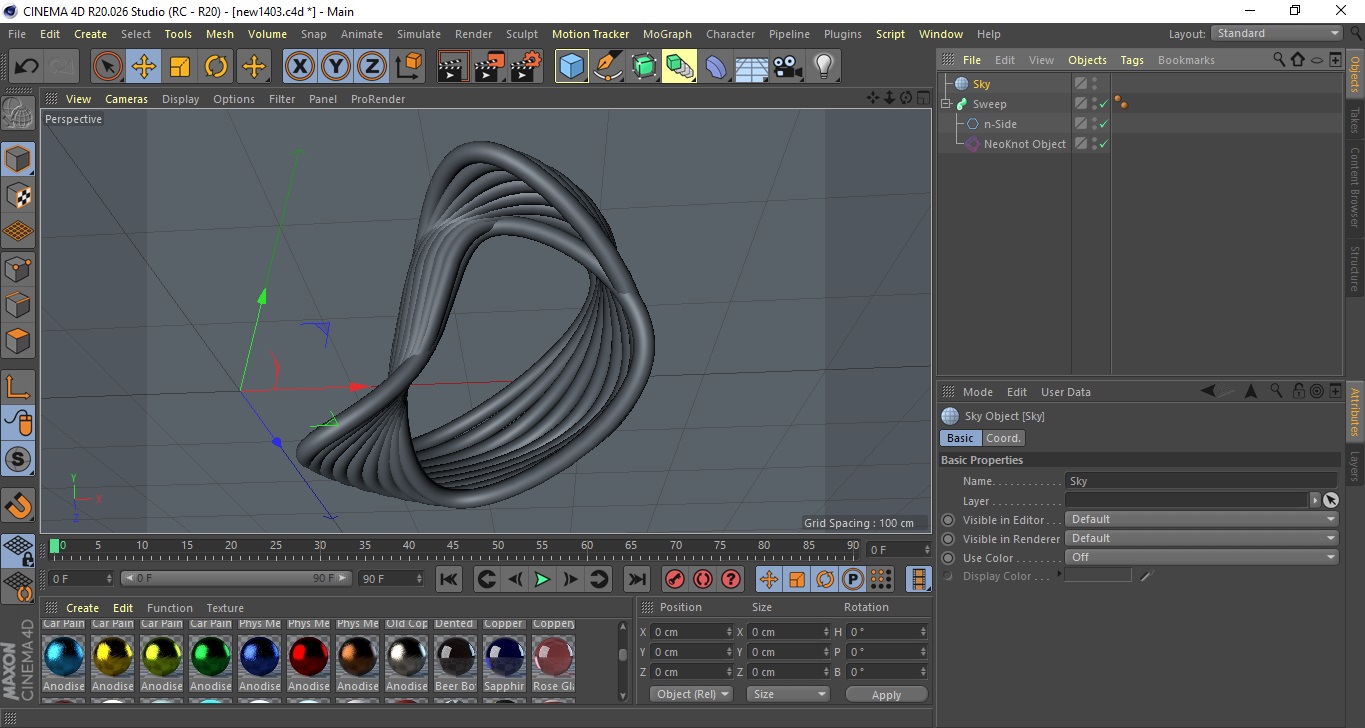The height and width of the screenshot is (728, 1365).
Task: Click the Name input field for Sky
Action: 1200,481
